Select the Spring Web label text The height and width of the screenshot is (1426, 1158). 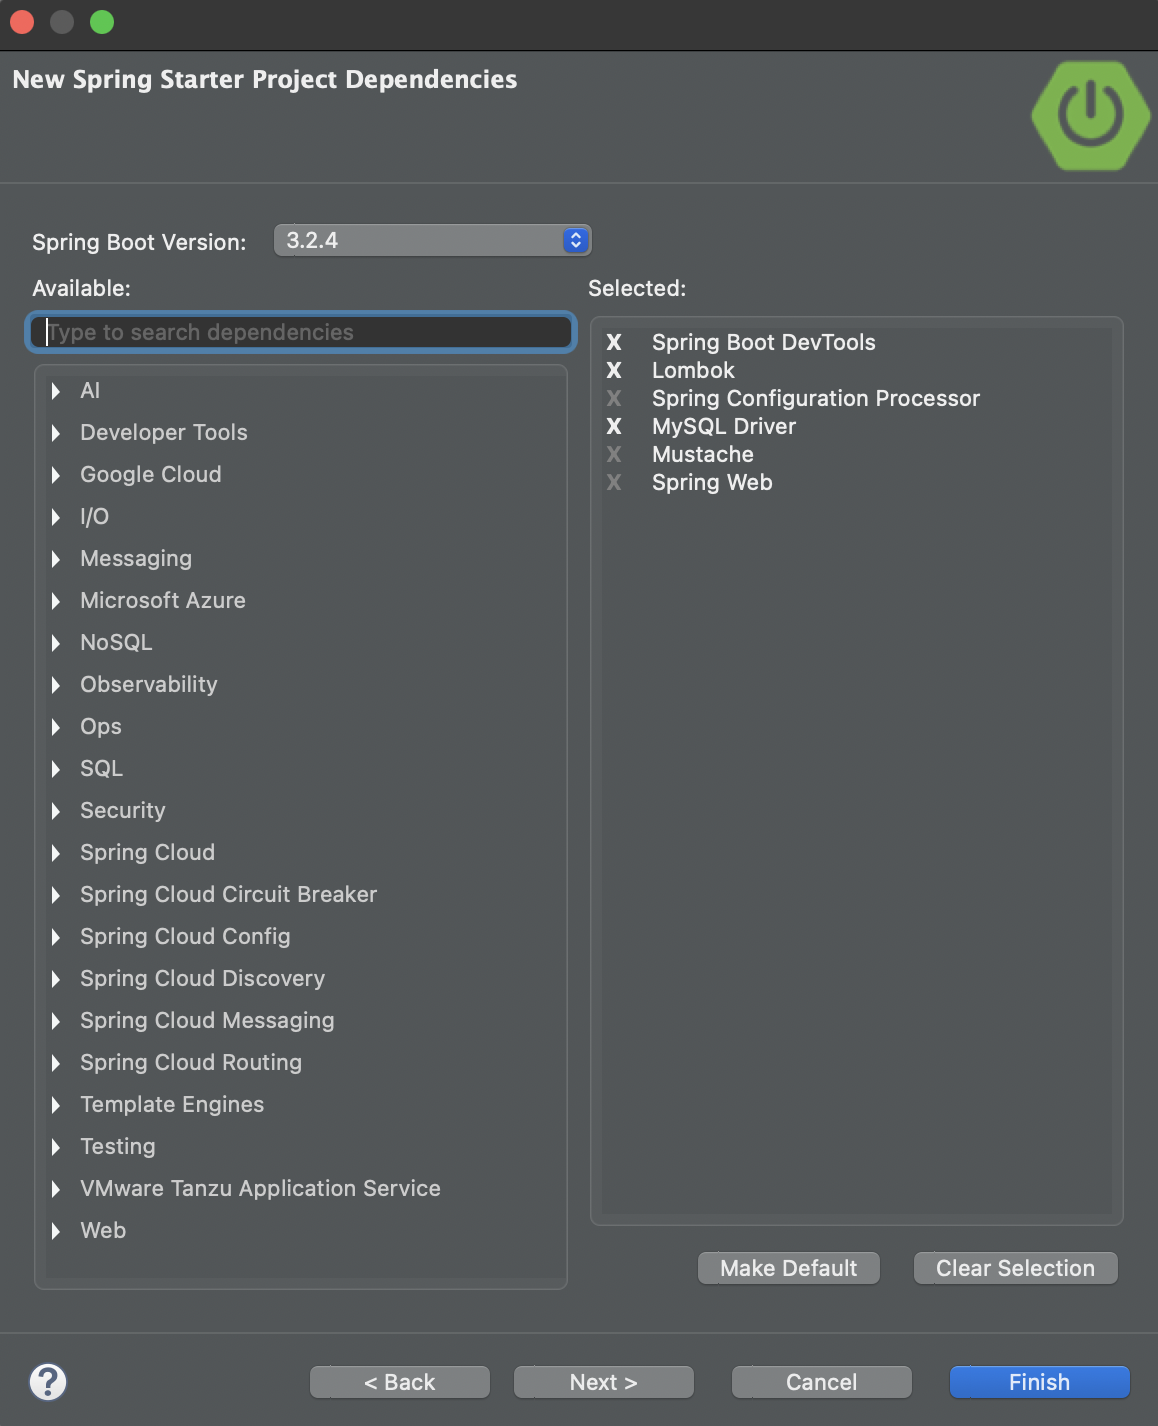[712, 482]
